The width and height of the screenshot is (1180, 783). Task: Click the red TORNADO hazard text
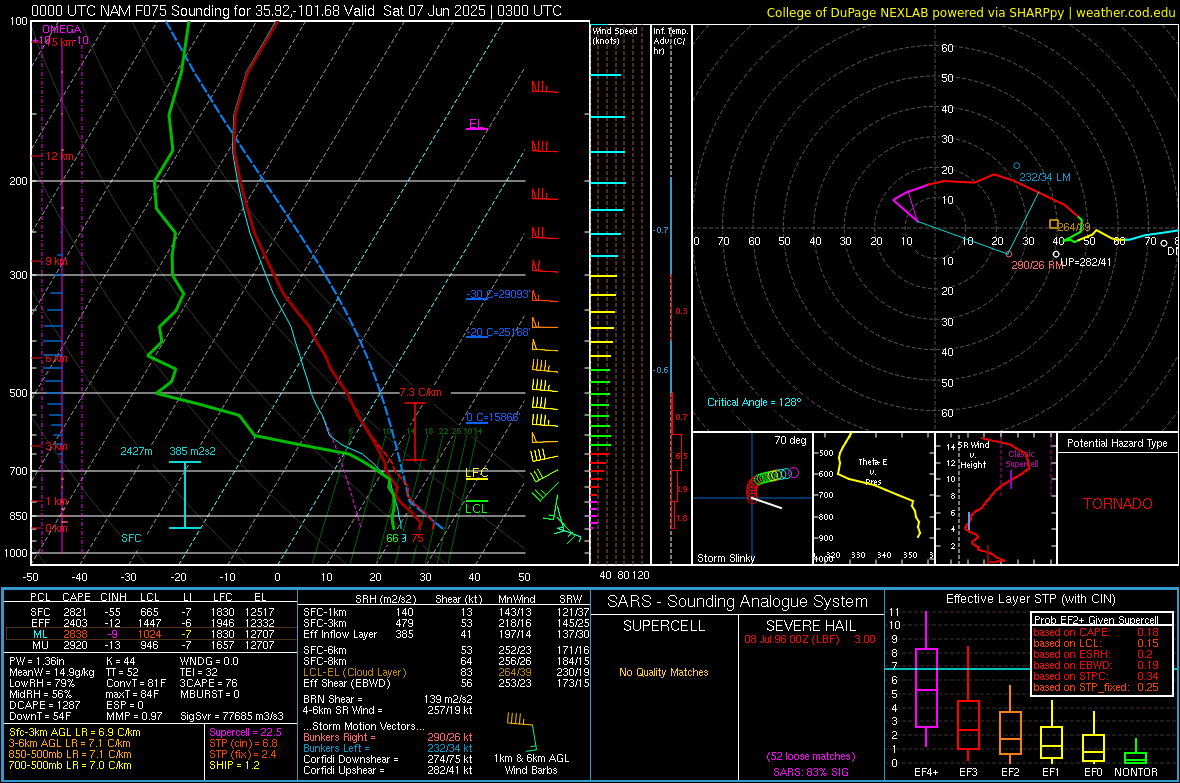click(x=1118, y=504)
